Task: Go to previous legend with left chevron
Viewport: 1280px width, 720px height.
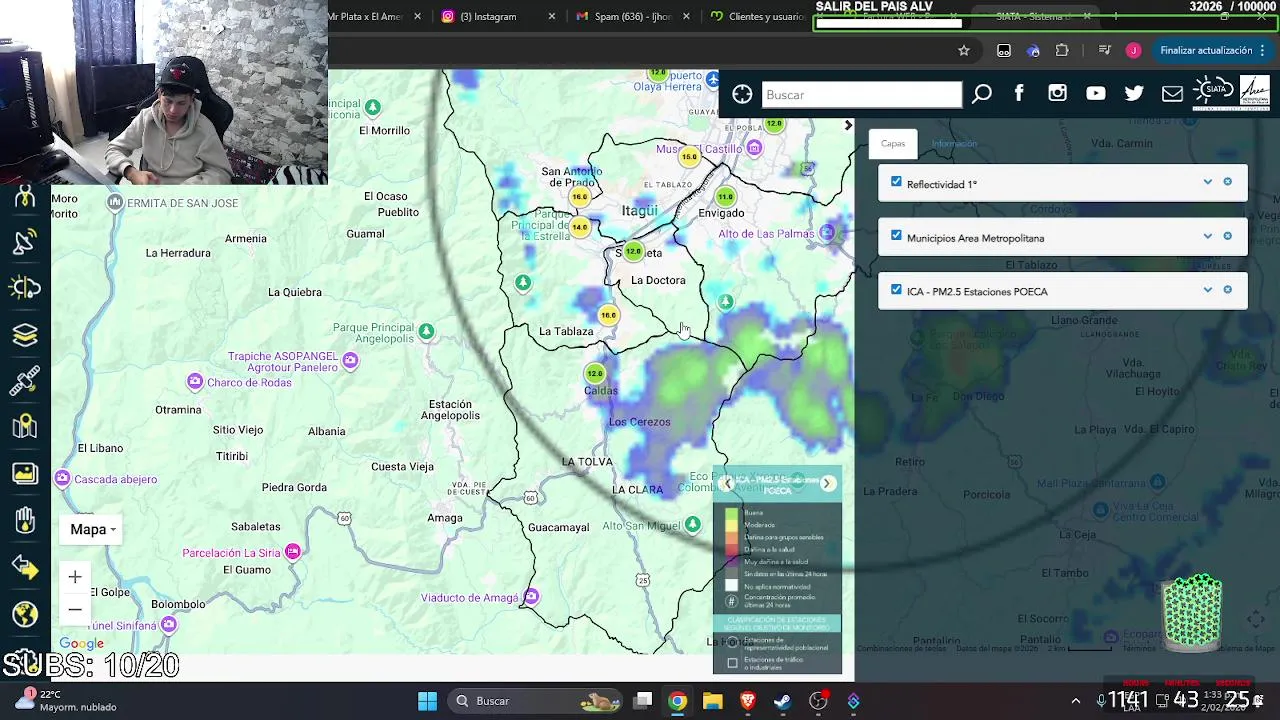Action: click(x=726, y=484)
